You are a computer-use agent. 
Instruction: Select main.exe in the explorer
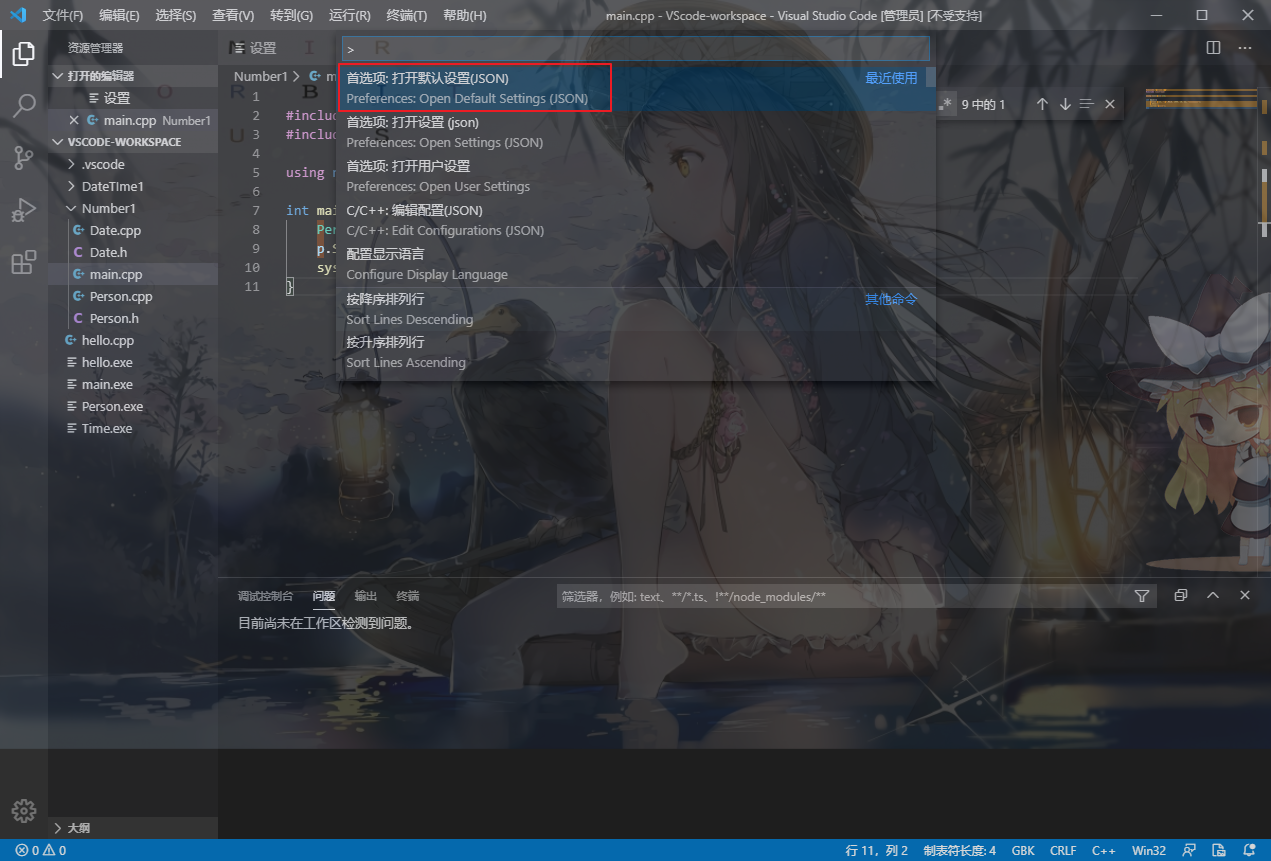click(133, 384)
